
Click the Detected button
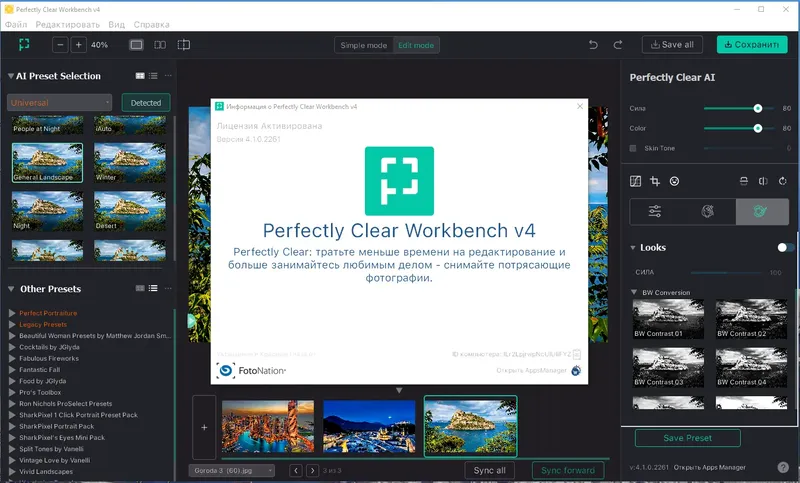tap(146, 103)
